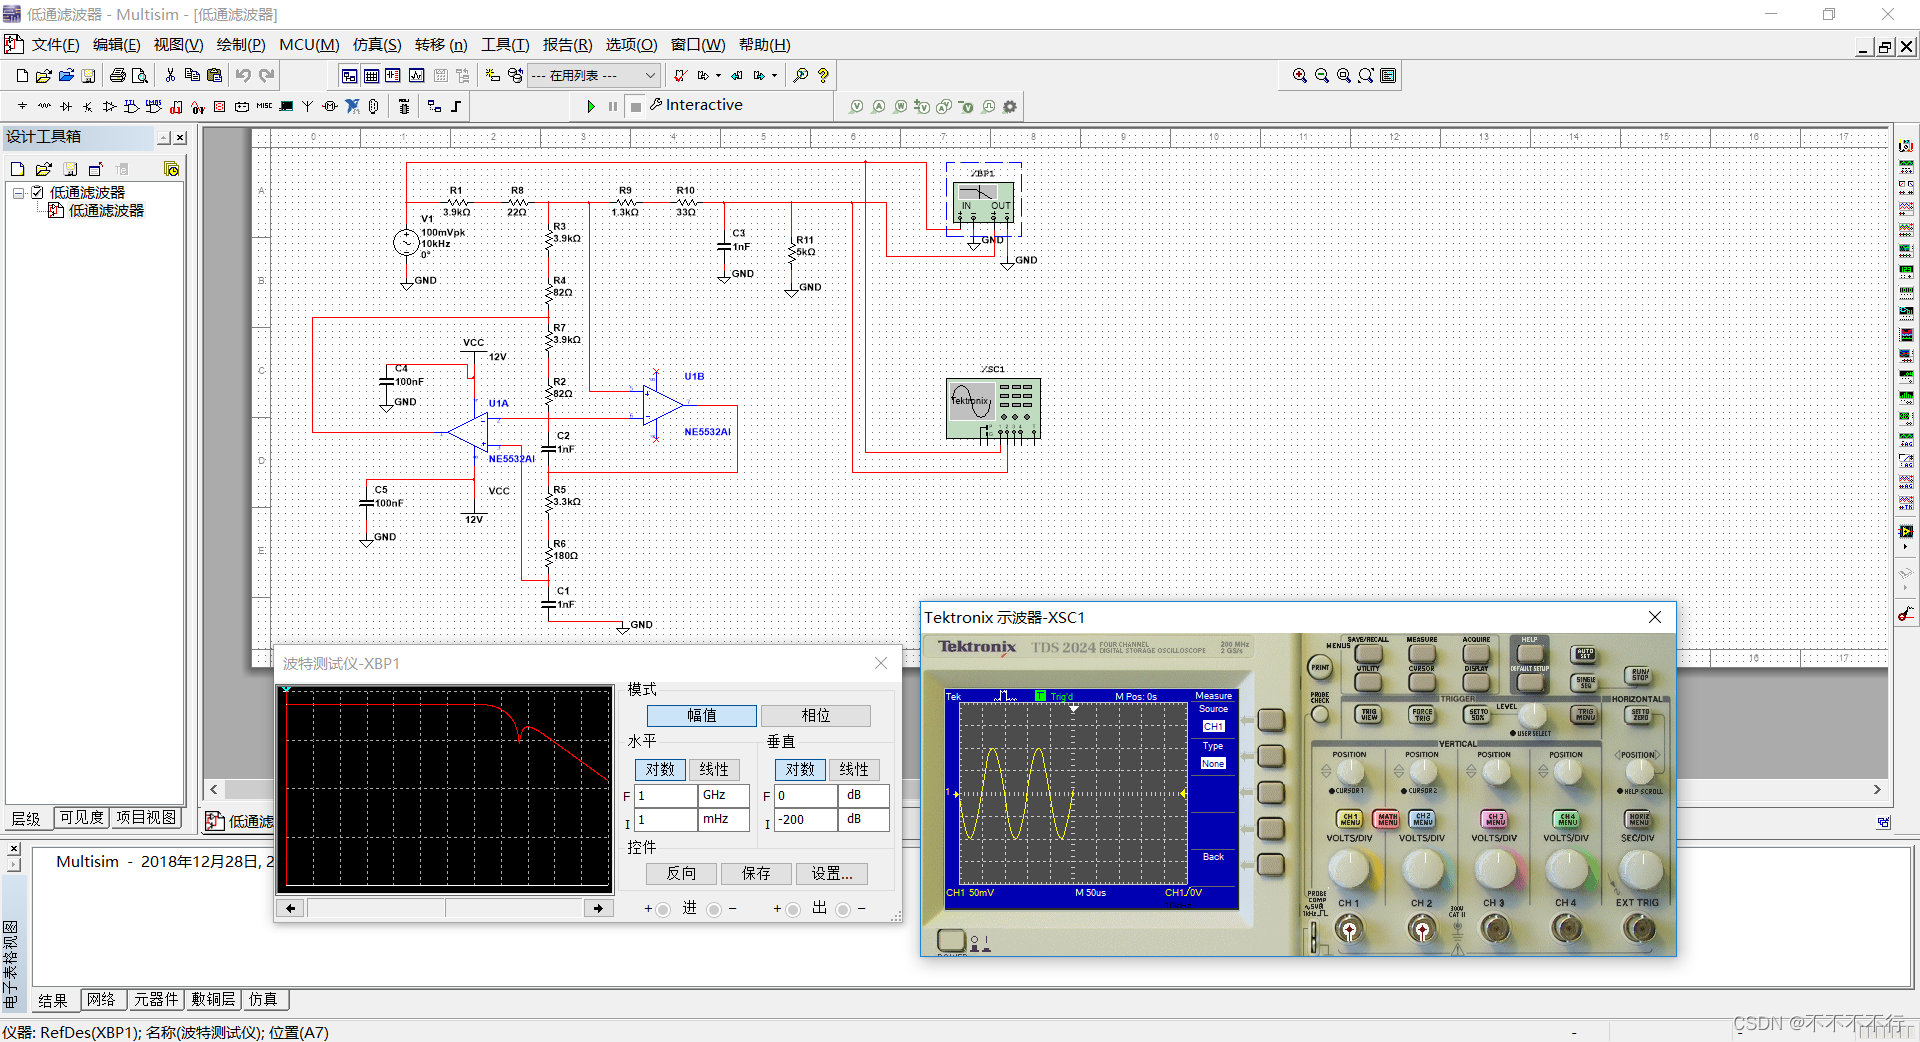Select 相位 phase mode in the Bode plotter
This screenshot has width=1920, height=1042.
[816, 716]
